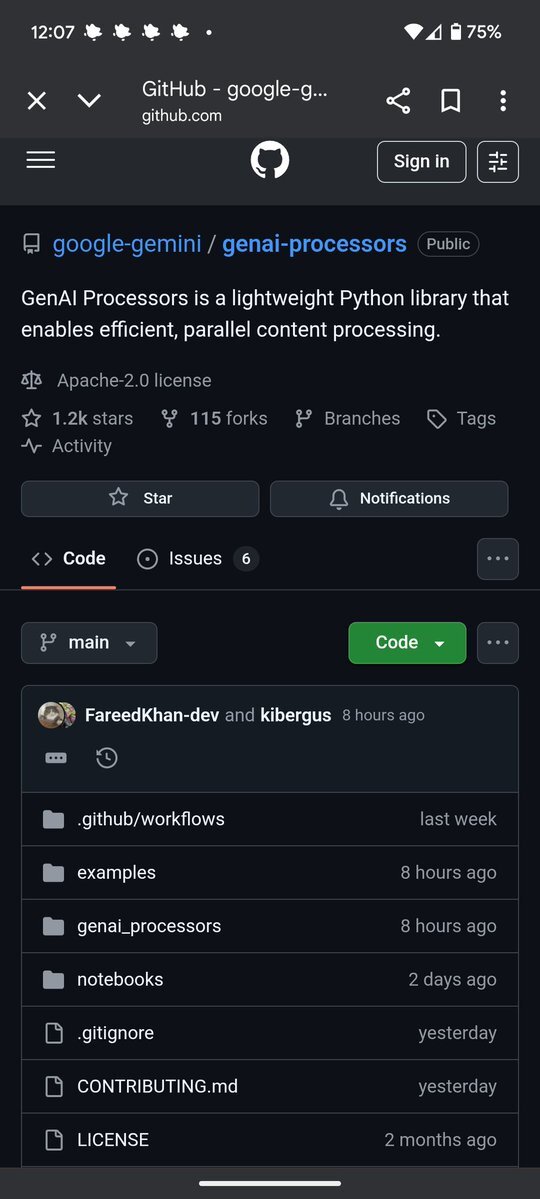Open browser three-dot overflow menu
This screenshot has height=1199, width=540.
click(503, 101)
